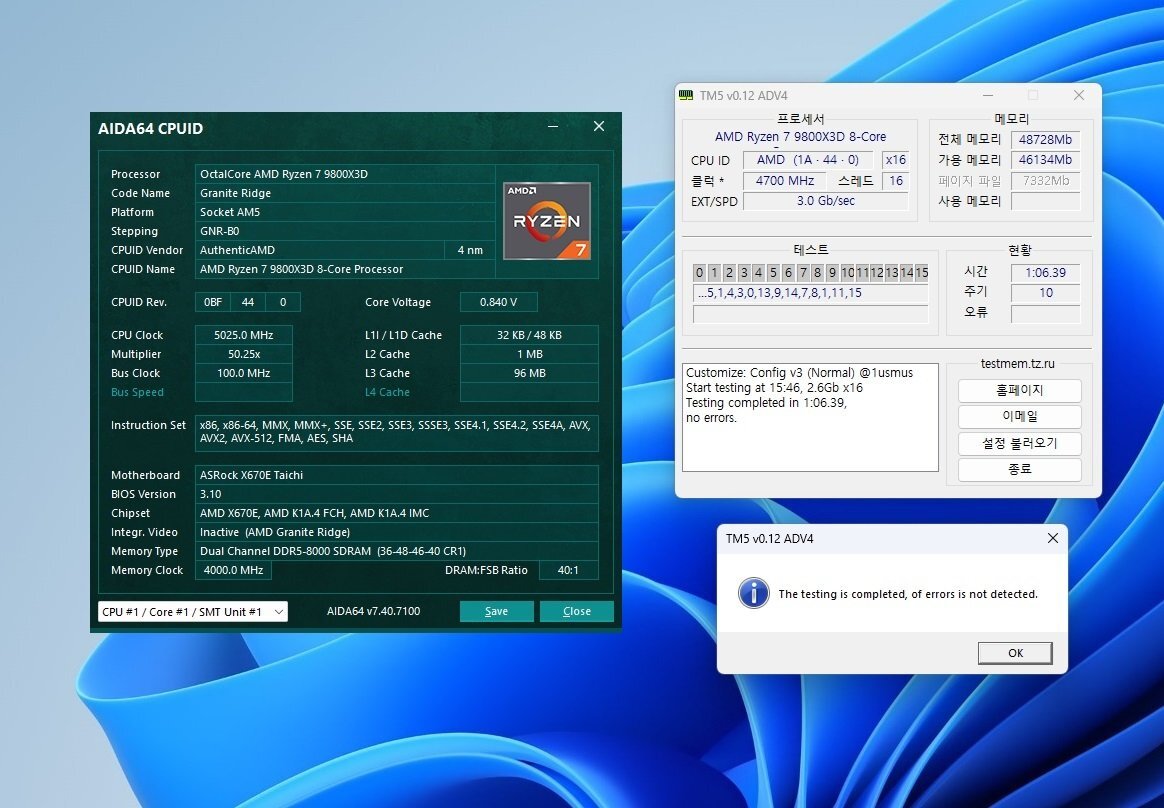Click Core Voltage value 0.840 V
The image size is (1164, 808).
coord(498,302)
